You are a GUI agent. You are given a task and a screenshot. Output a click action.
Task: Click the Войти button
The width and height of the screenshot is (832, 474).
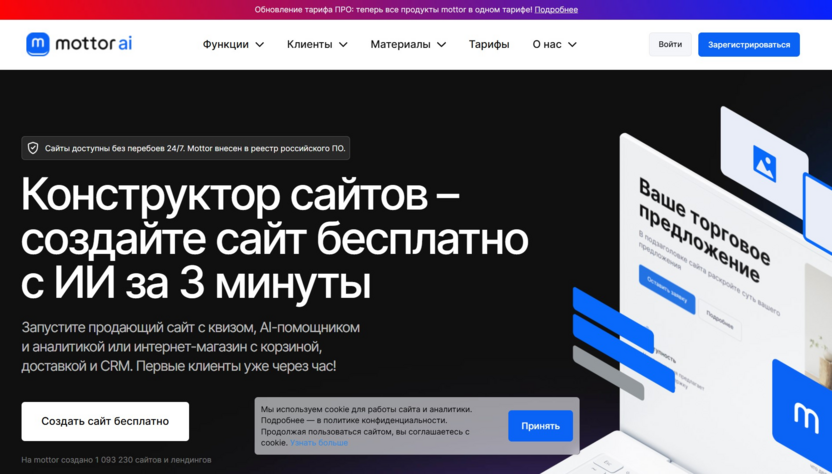coord(670,45)
